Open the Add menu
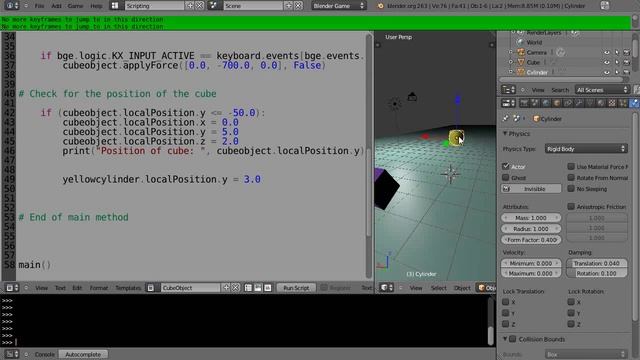 (56, 6)
